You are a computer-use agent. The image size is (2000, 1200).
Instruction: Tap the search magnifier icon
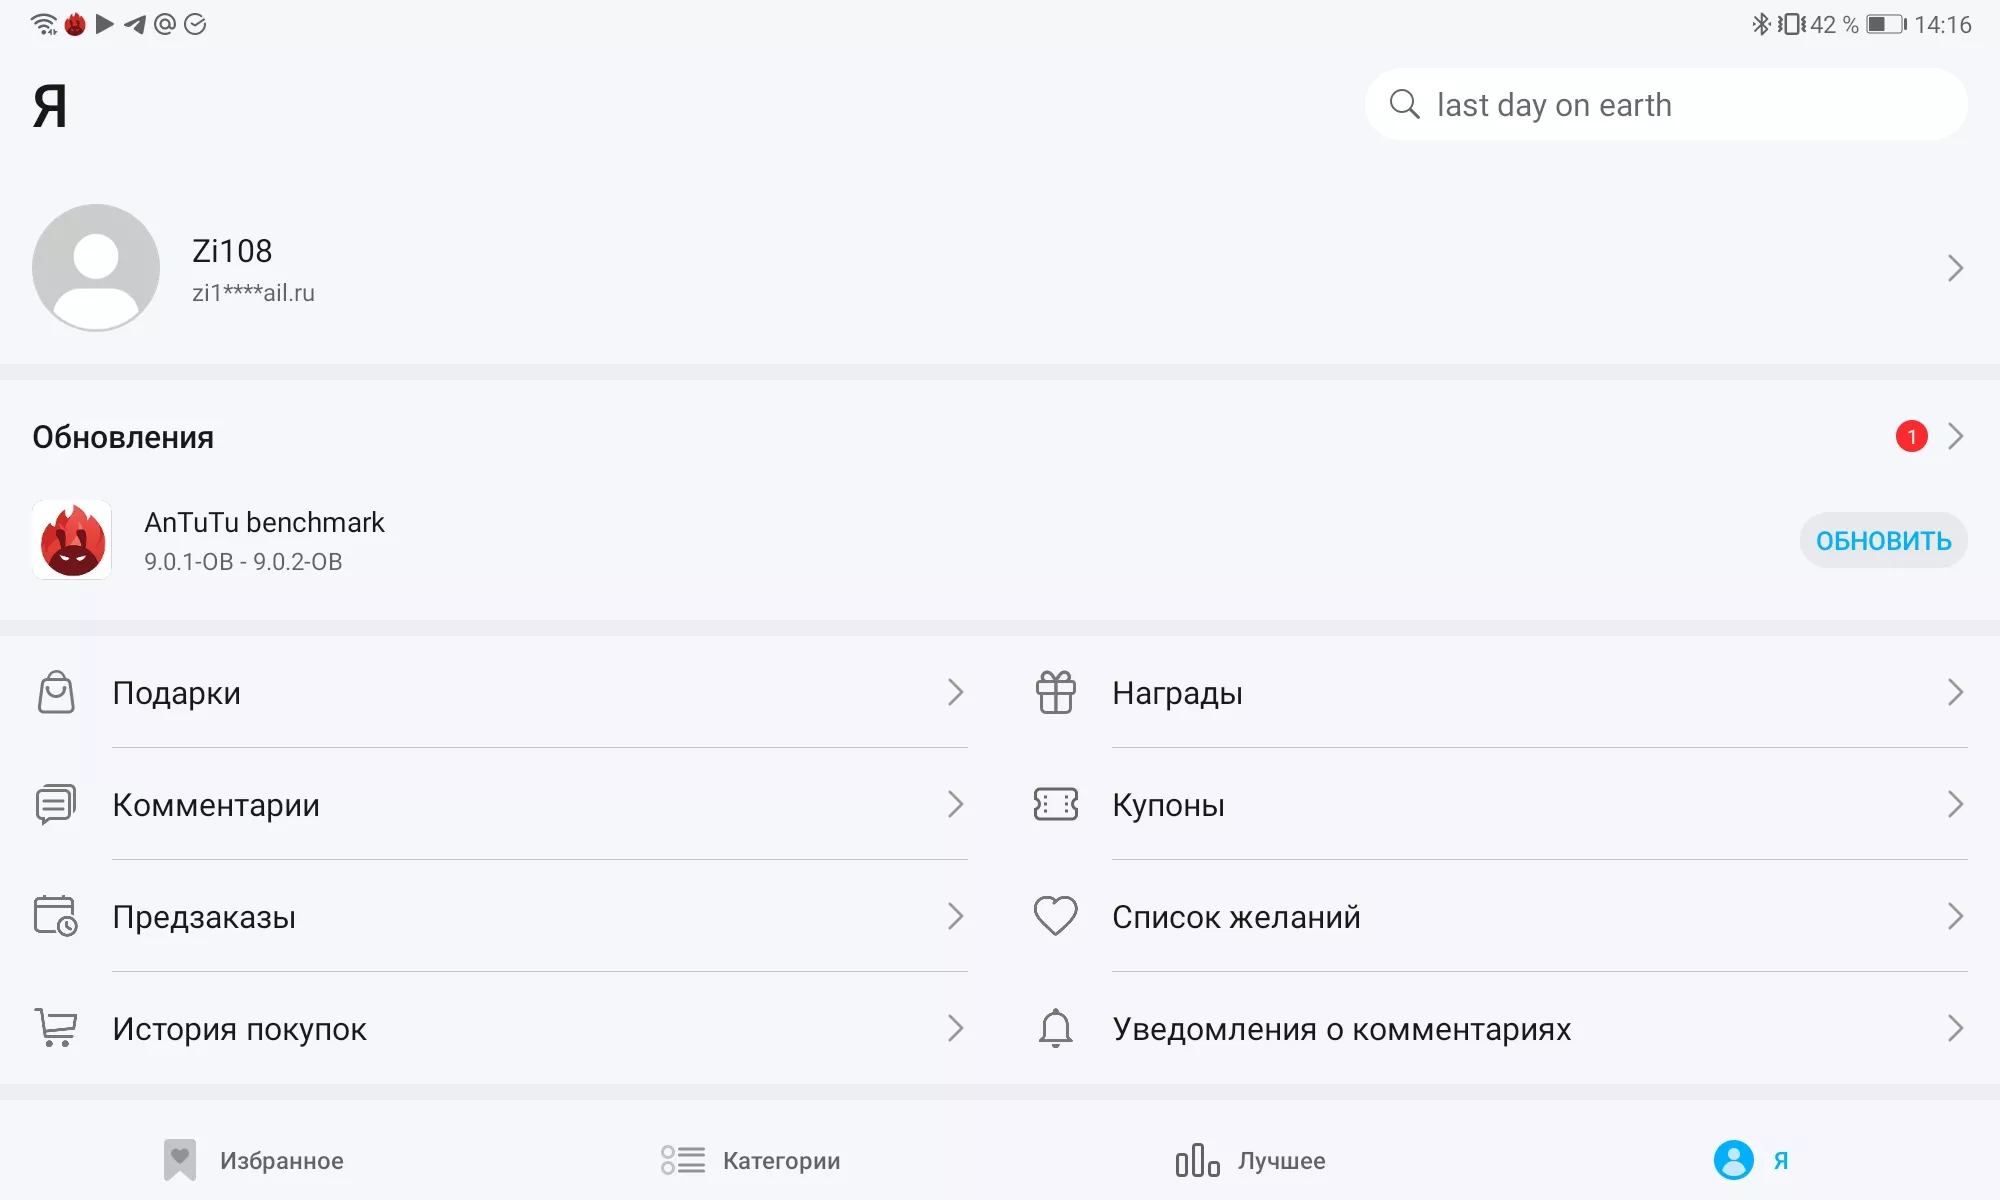pyautogui.click(x=1404, y=104)
